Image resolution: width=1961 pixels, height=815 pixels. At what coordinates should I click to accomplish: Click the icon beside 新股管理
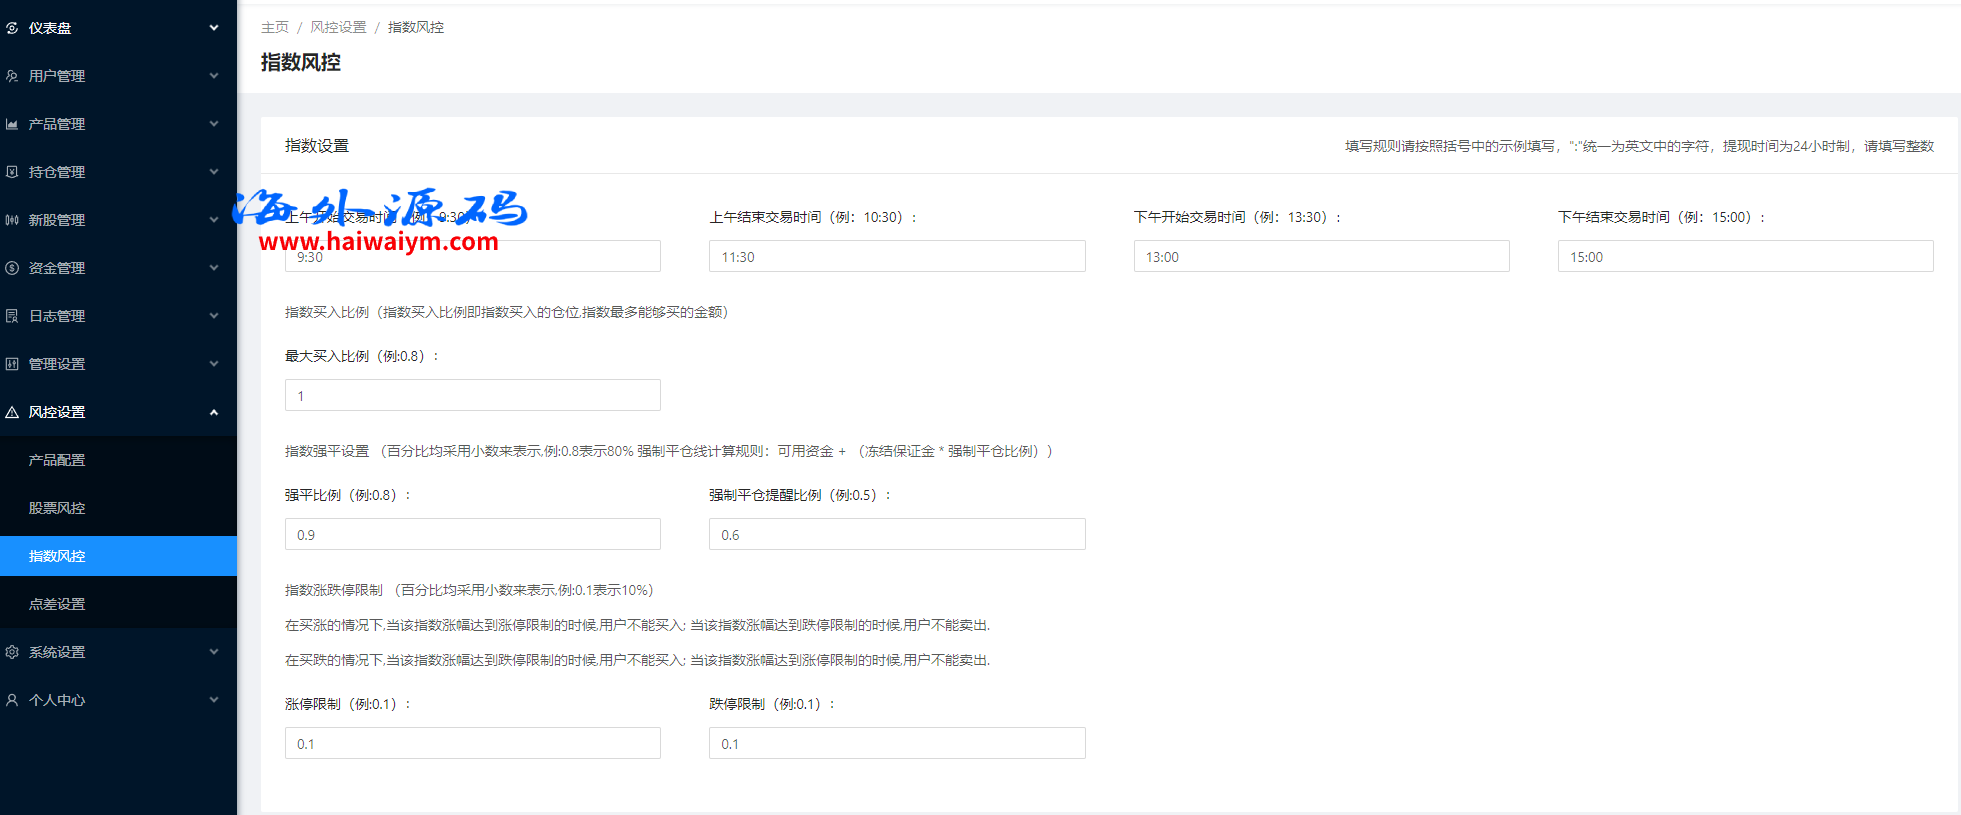point(12,220)
